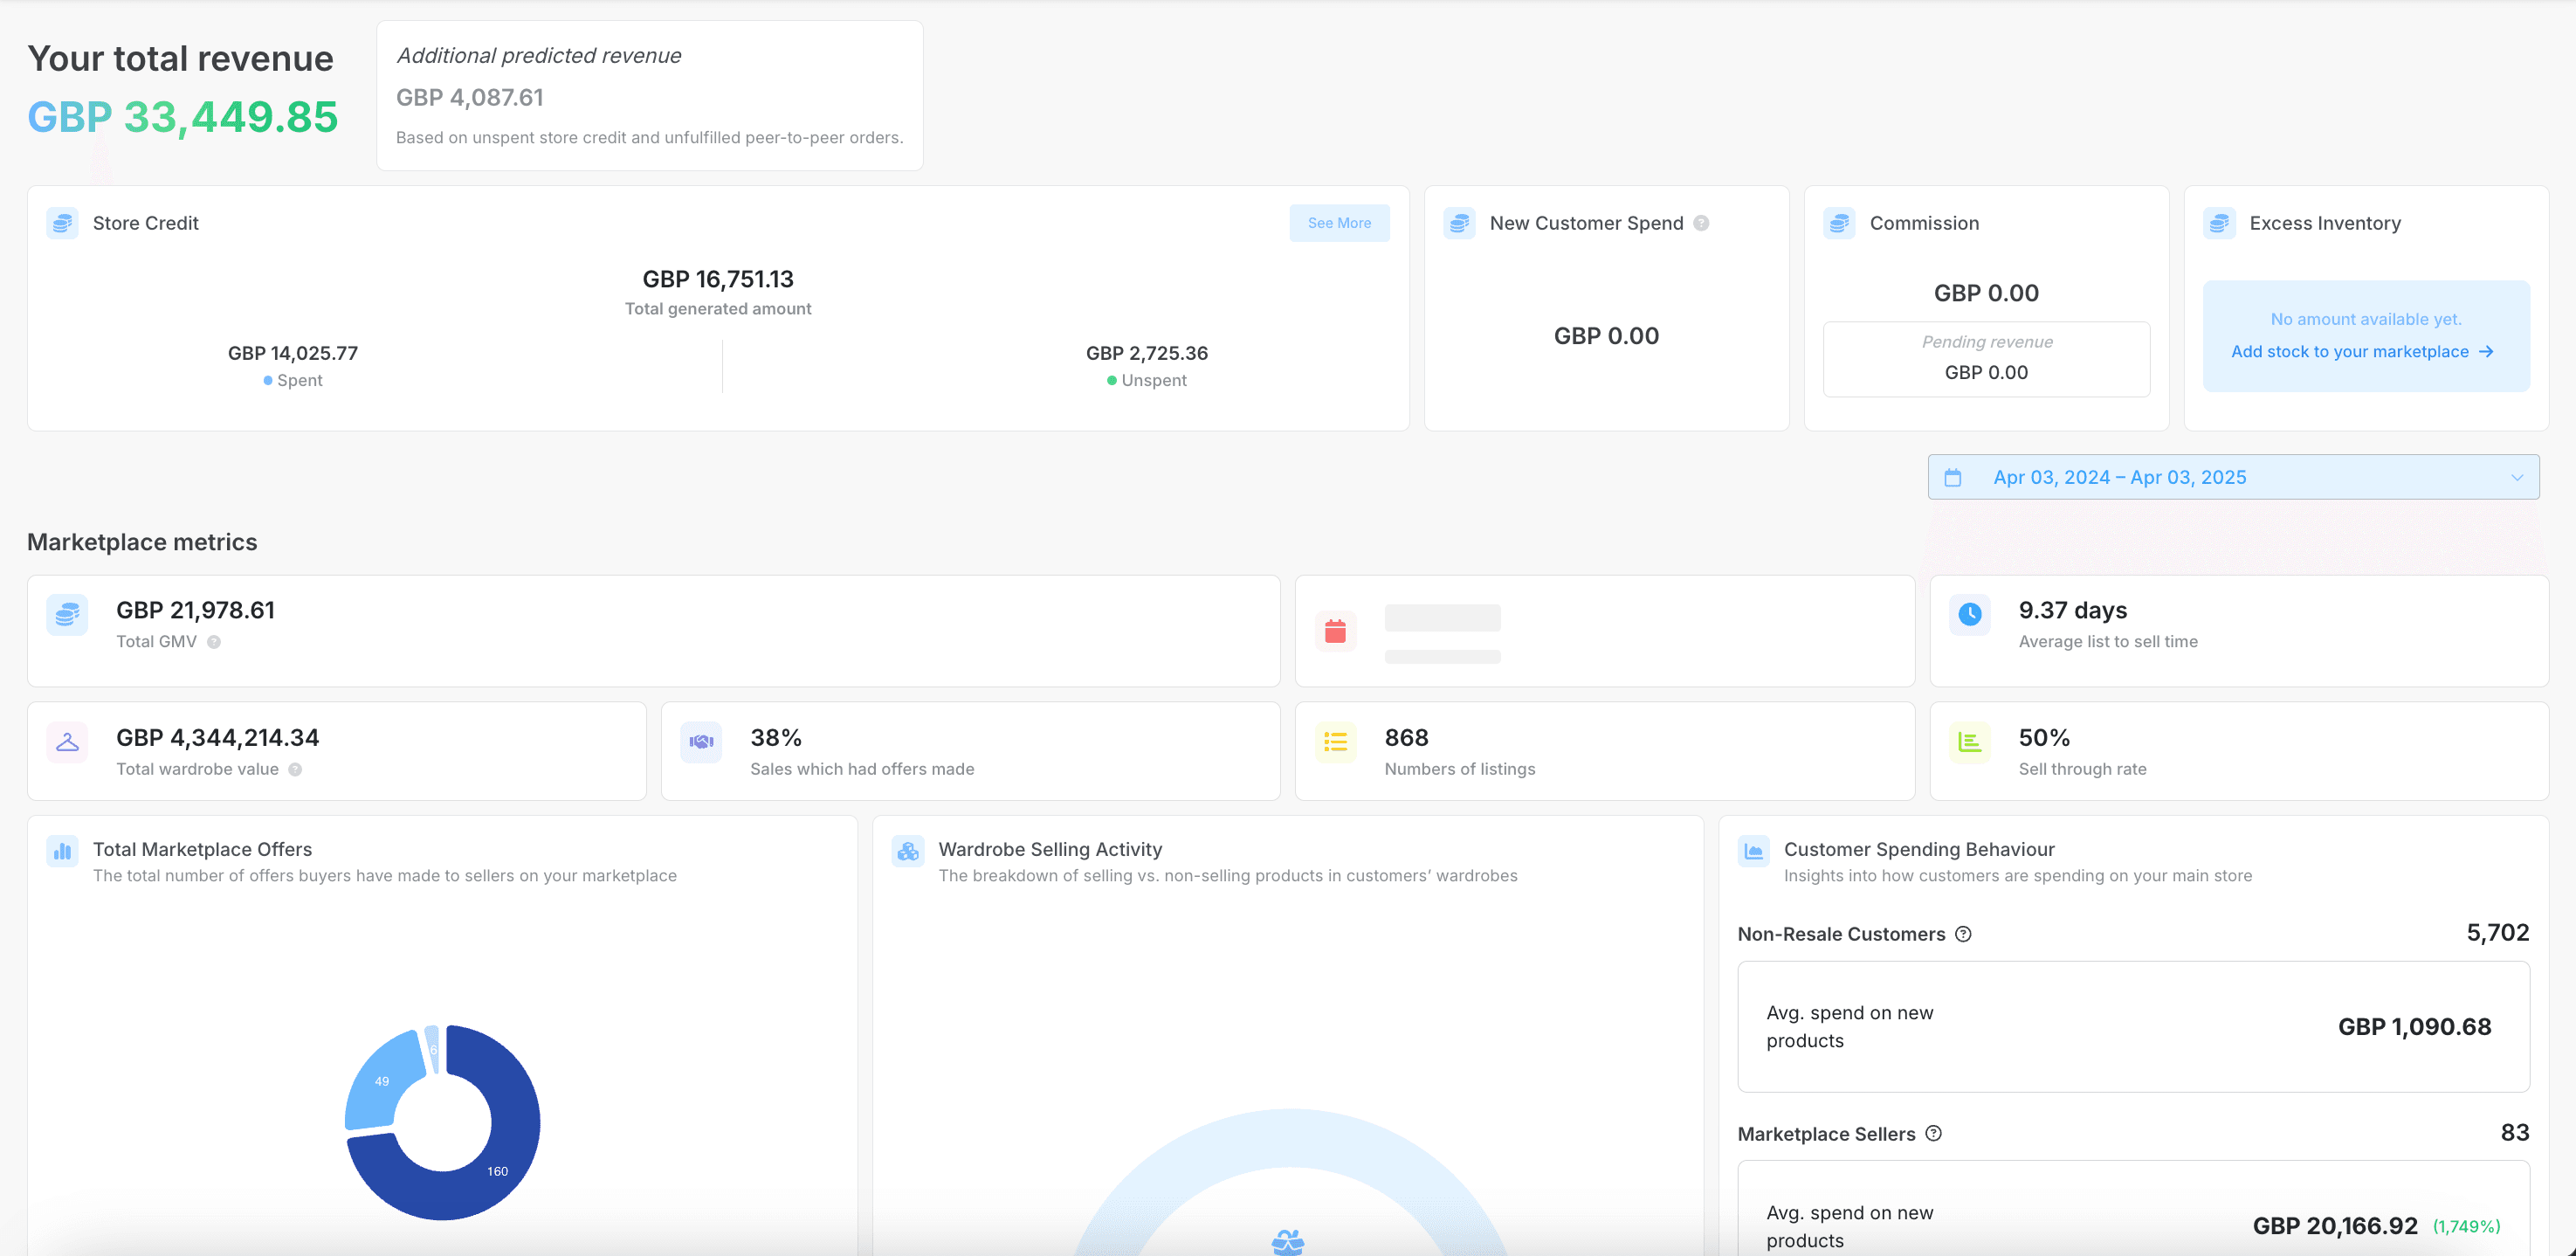Click the New Customer Spend icon
The height and width of the screenshot is (1256, 2576).
(x=1459, y=223)
